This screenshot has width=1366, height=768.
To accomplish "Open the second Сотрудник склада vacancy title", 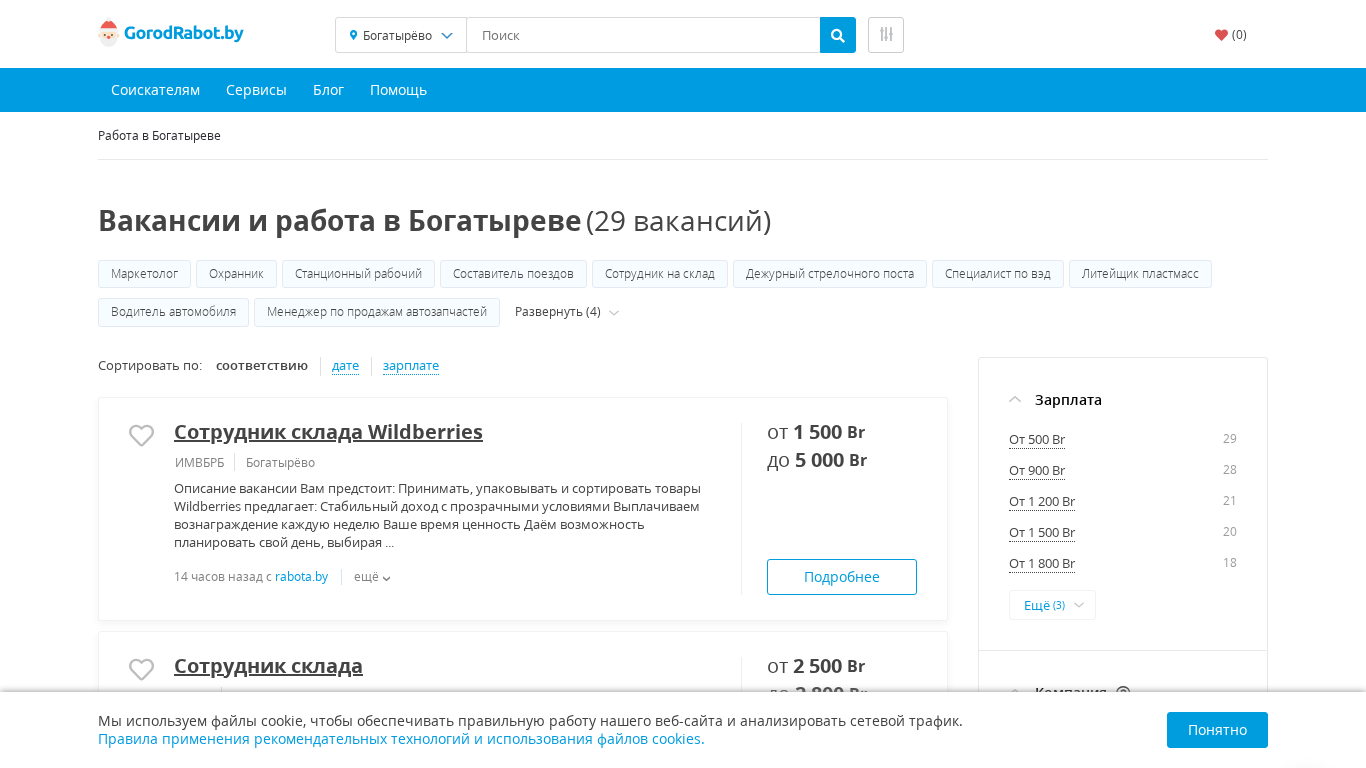I will point(268,666).
